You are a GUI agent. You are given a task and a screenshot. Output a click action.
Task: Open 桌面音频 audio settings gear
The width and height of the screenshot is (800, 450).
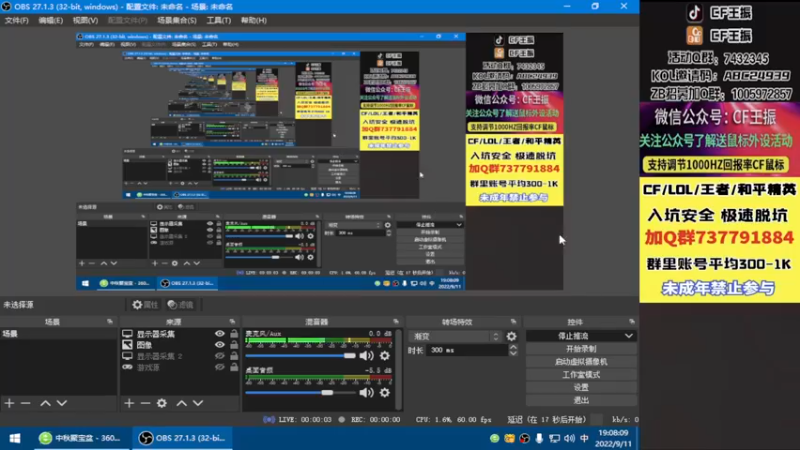[385, 392]
